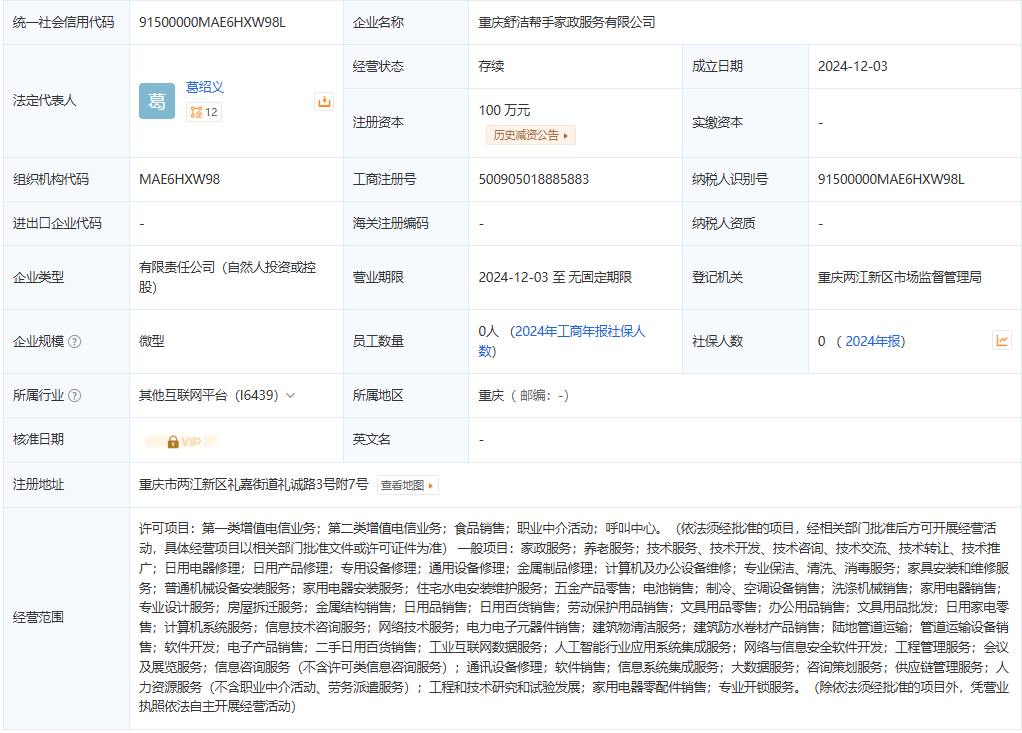Select the 组织机构代码 MAE6HXW98

(179, 179)
